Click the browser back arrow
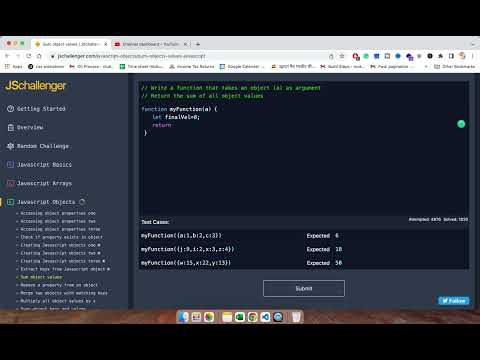This screenshot has width=480, height=360. click(7, 56)
